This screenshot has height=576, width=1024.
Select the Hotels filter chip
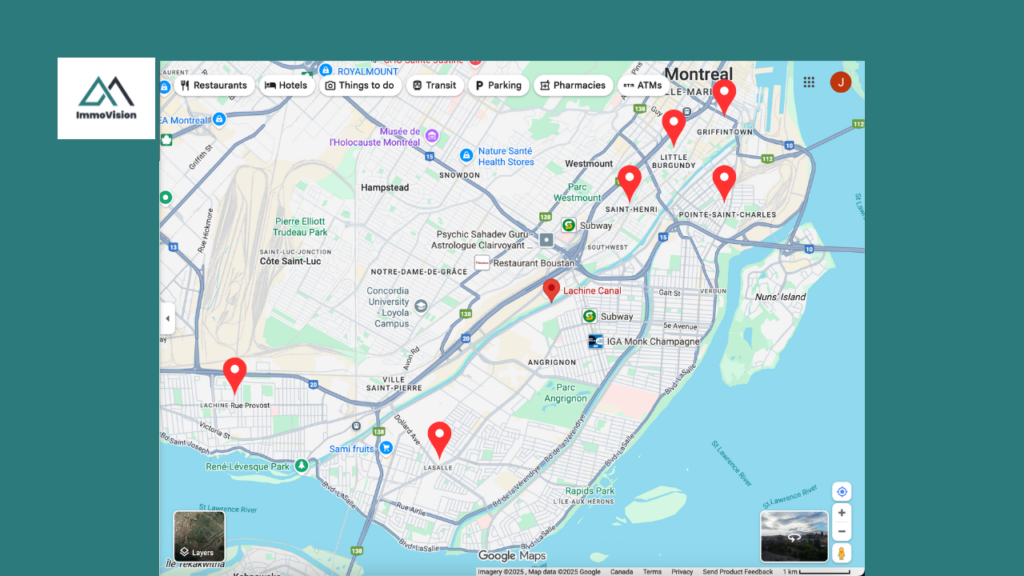click(x=286, y=86)
